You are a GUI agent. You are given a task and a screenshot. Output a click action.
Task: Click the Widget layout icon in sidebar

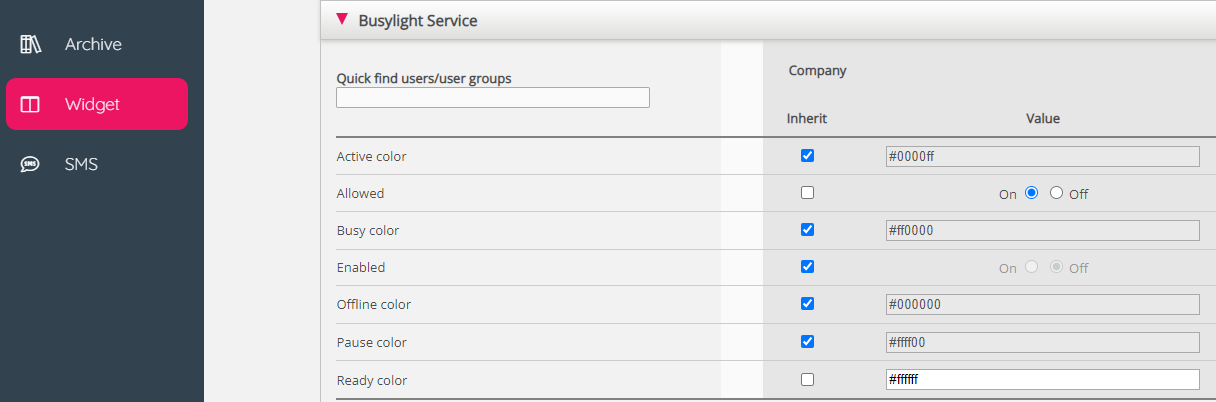[30, 104]
